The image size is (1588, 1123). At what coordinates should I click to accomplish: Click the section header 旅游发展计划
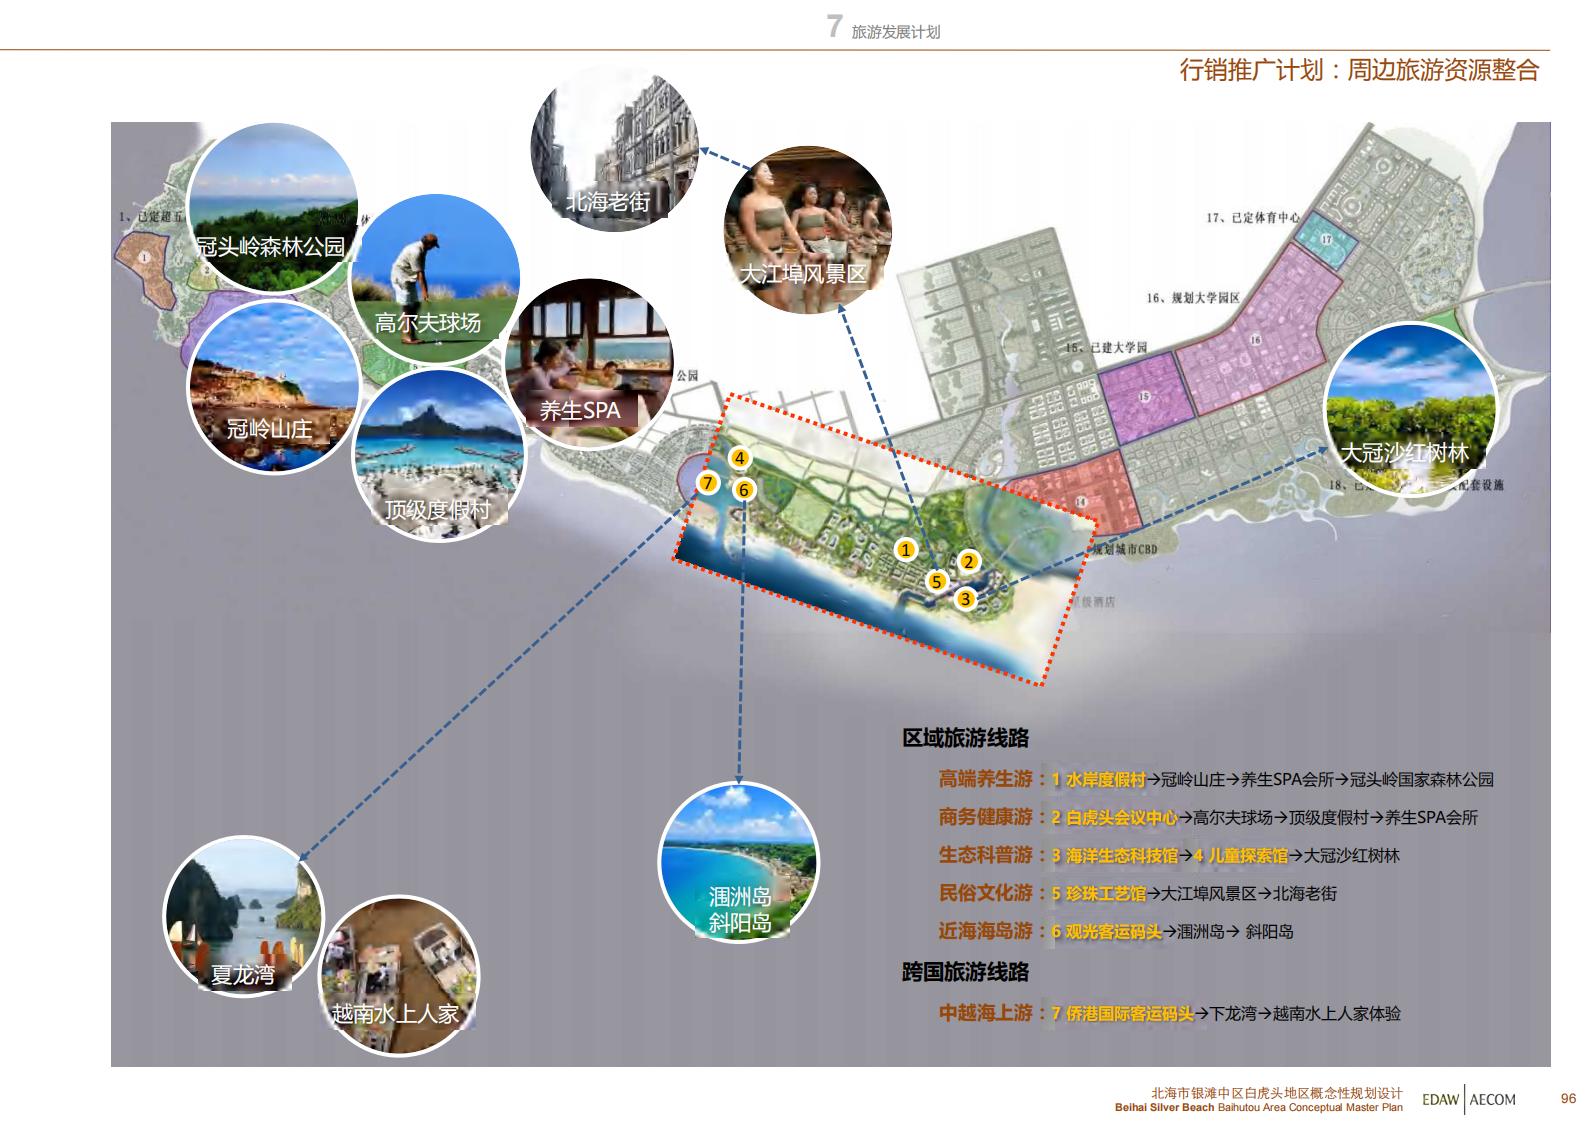(x=896, y=32)
